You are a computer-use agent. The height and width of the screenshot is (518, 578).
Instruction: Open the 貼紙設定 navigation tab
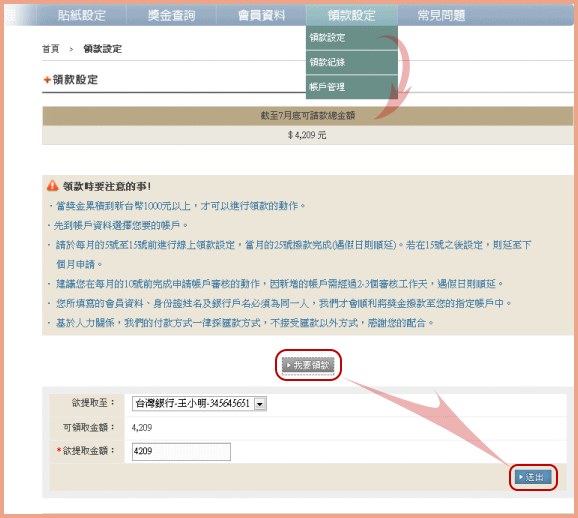(x=82, y=15)
